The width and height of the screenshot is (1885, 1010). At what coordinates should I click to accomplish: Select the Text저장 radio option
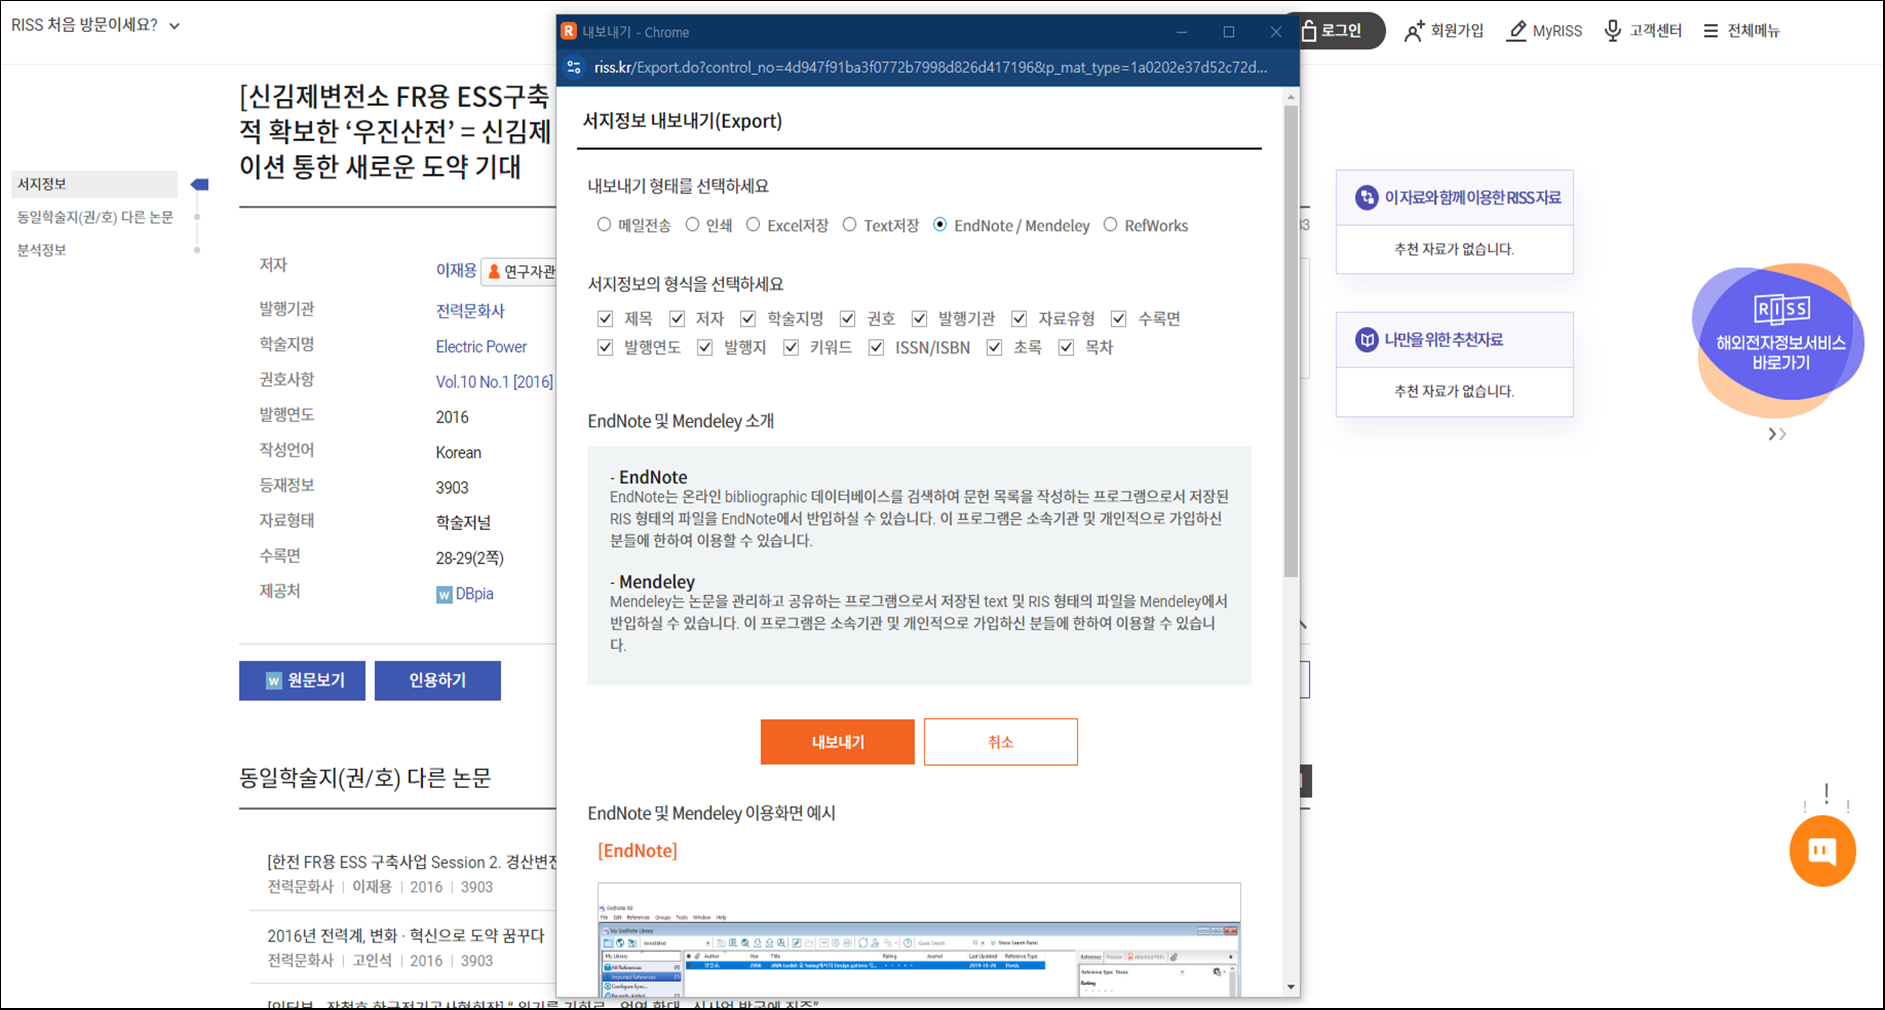tap(849, 225)
